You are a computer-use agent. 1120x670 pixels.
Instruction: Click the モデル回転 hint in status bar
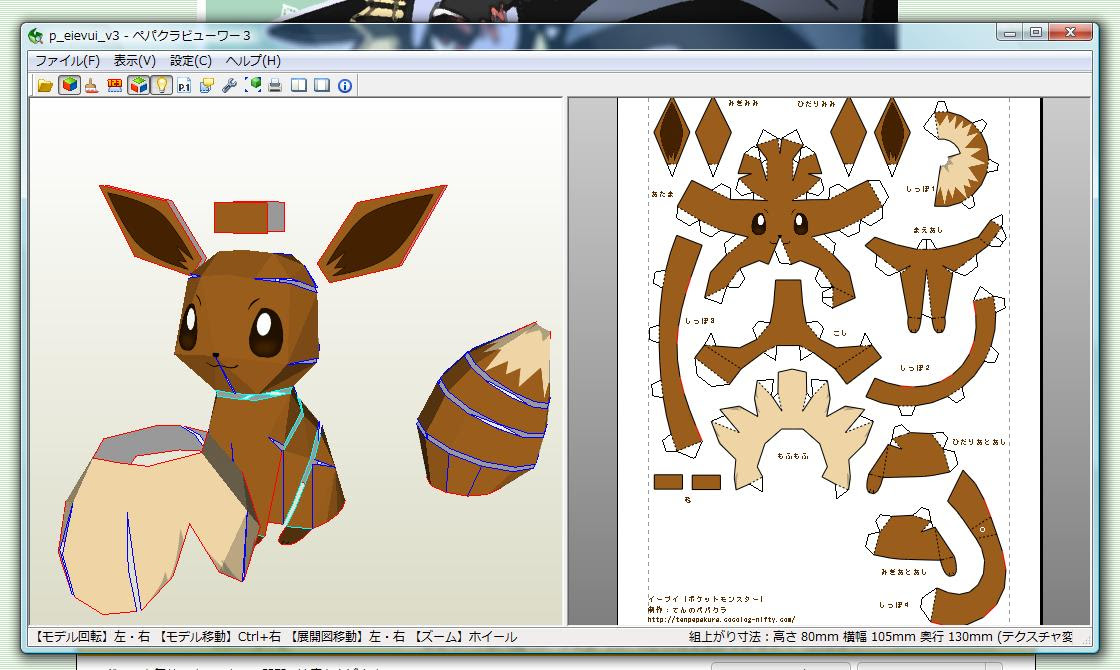click(91, 636)
